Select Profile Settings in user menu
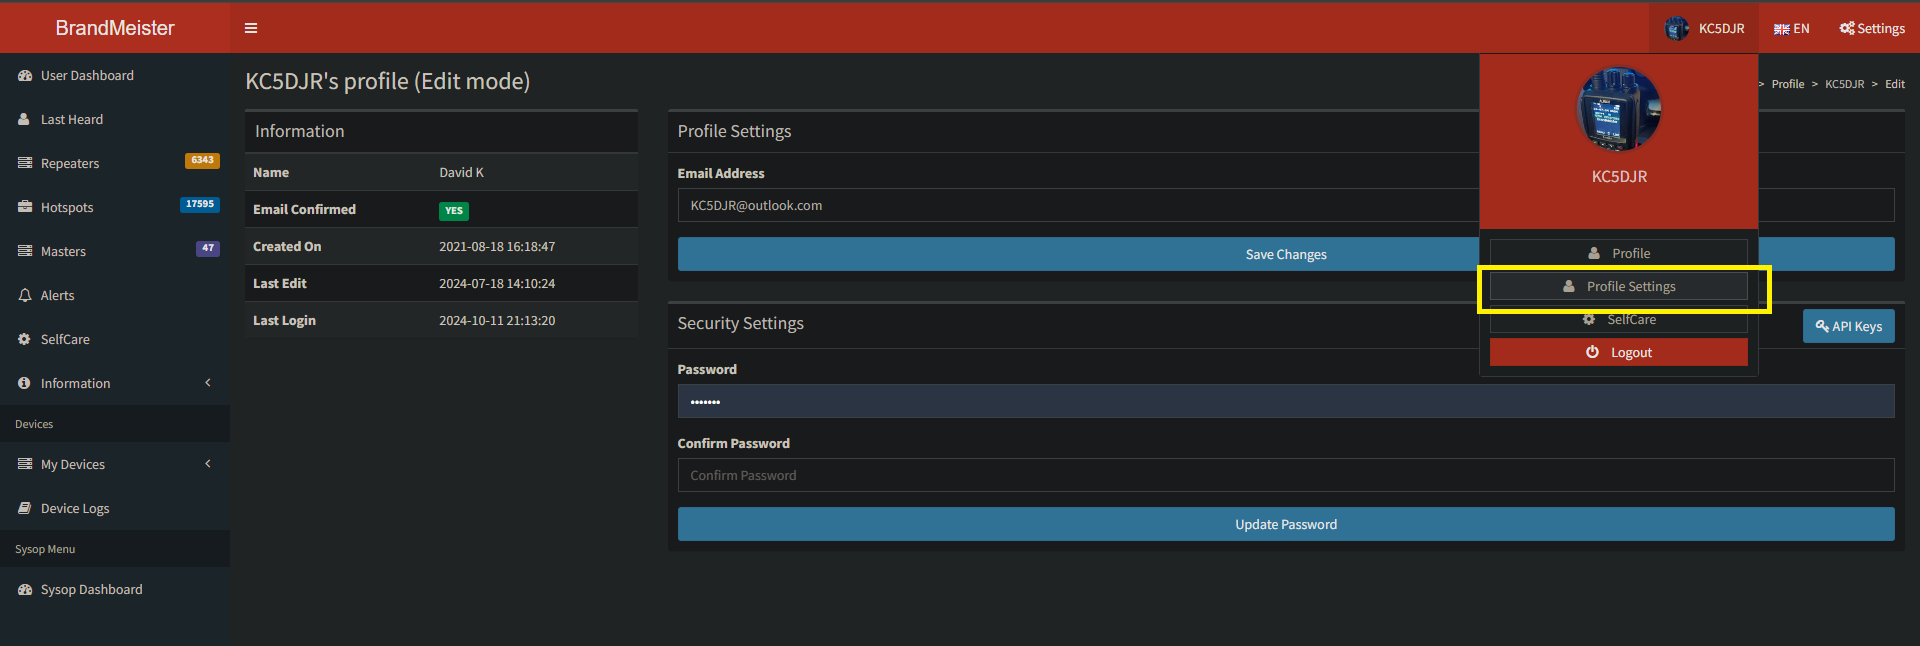 click(x=1619, y=287)
